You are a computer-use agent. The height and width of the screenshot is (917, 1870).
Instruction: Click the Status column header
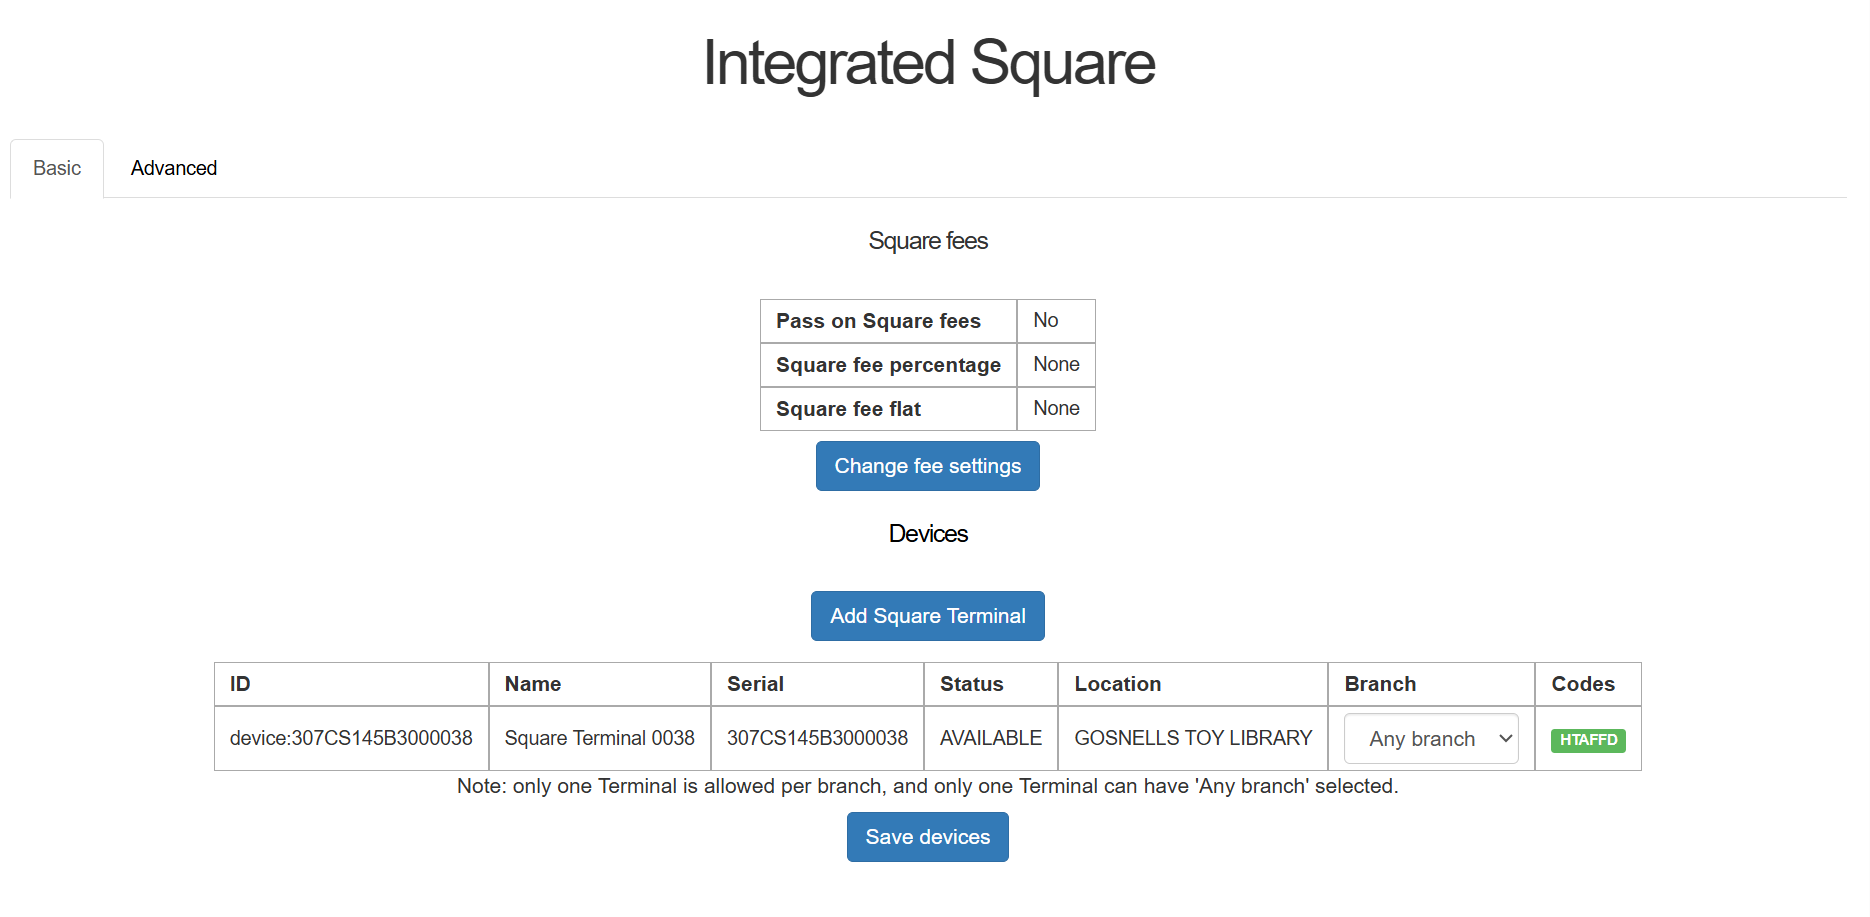pyautogui.click(x=991, y=684)
